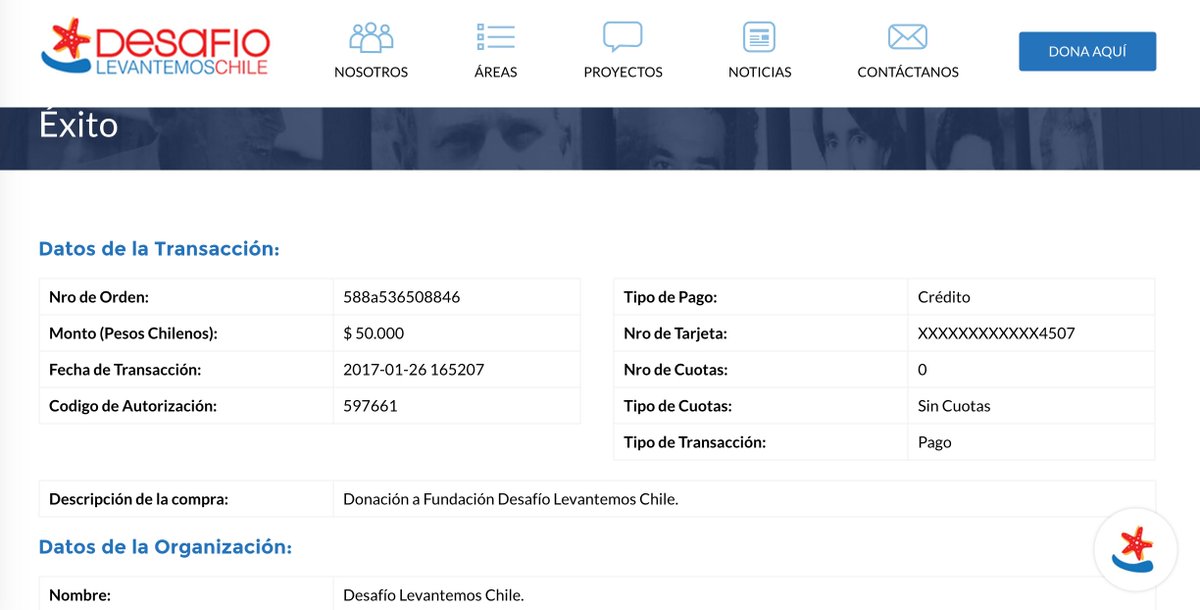Image resolution: width=1200 pixels, height=610 pixels.
Task: Click the Tipo de Cuotas label
Action: pos(678,406)
